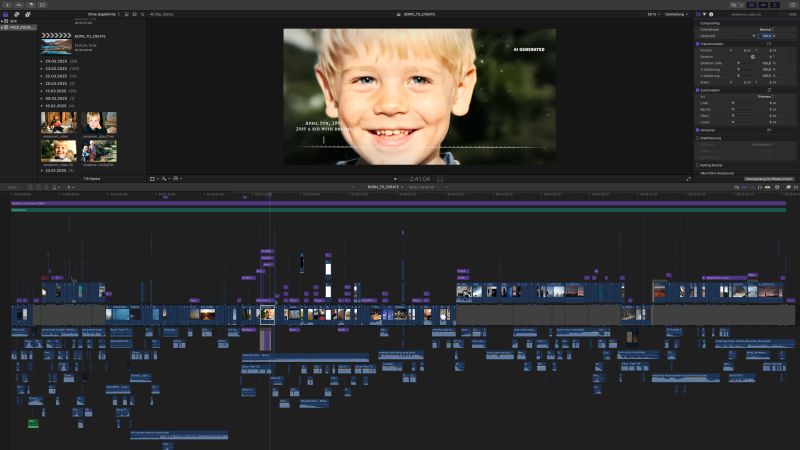Image resolution: width=800 pixels, height=450 pixels.
Task: Enable the Rolling Shutter checkbox
Action: 697,165
